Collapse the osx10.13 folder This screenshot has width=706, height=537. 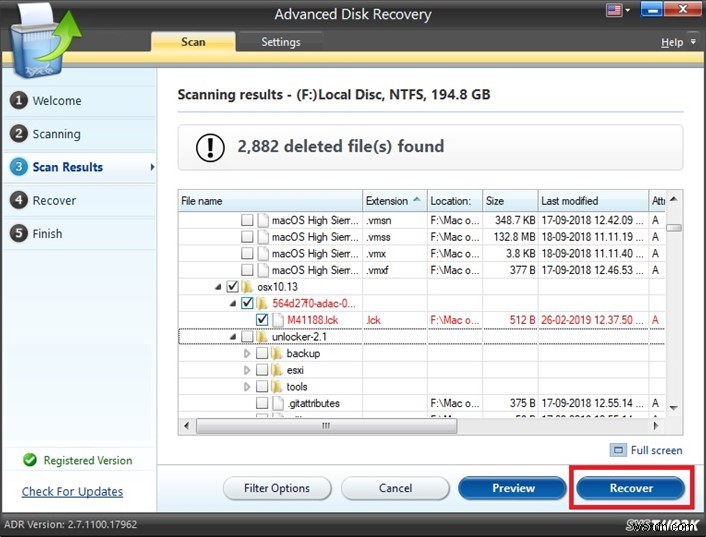click(218, 287)
